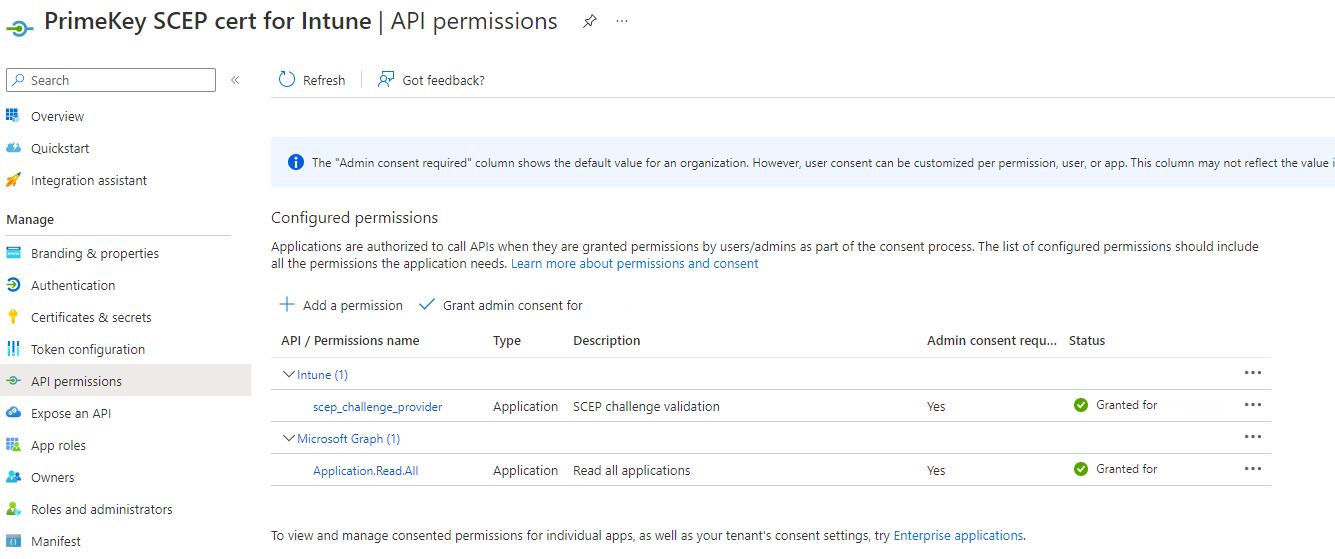Click the Refresh icon in toolbar
The image size is (1335, 559).
click(287, 80)
